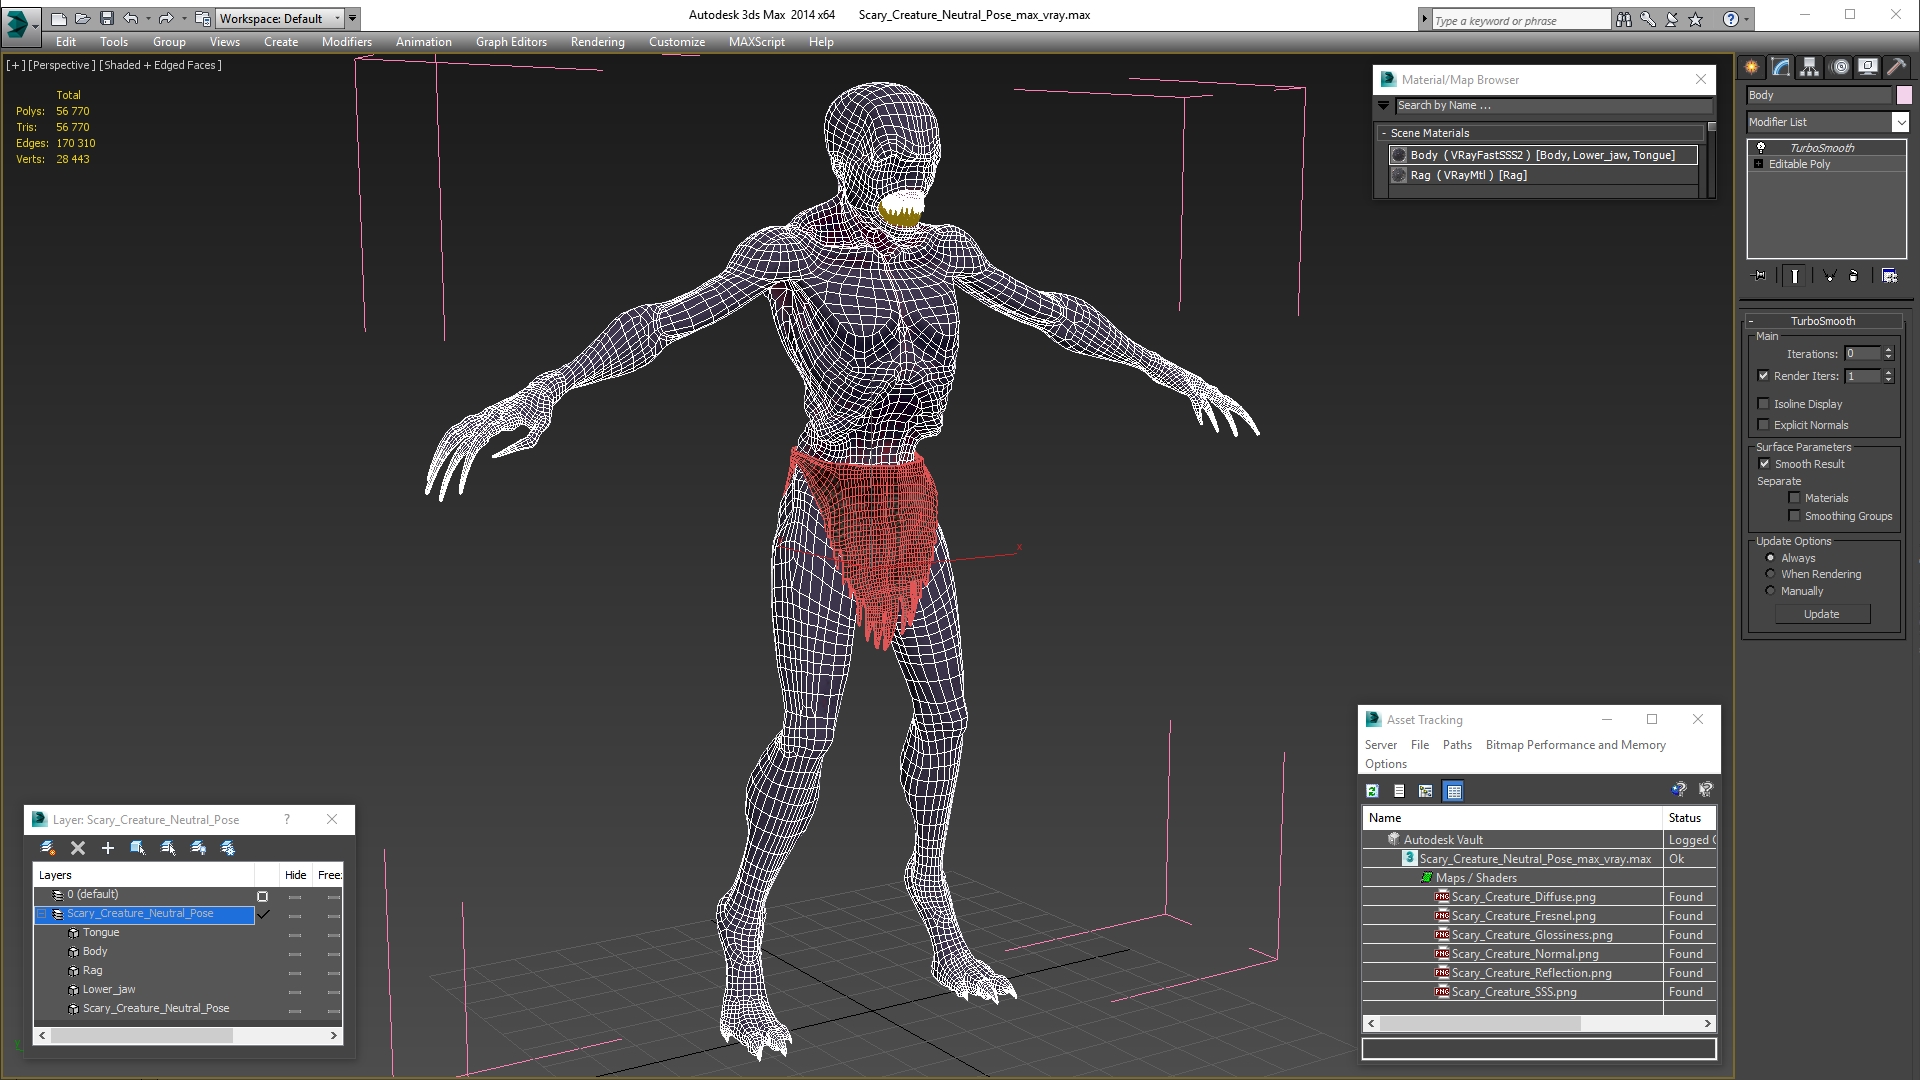Select the Editable Poly modifier
Image resolution: width=1920 pixels, height=1080 pixels.
pyautogui.click(x=1801, y=164)
